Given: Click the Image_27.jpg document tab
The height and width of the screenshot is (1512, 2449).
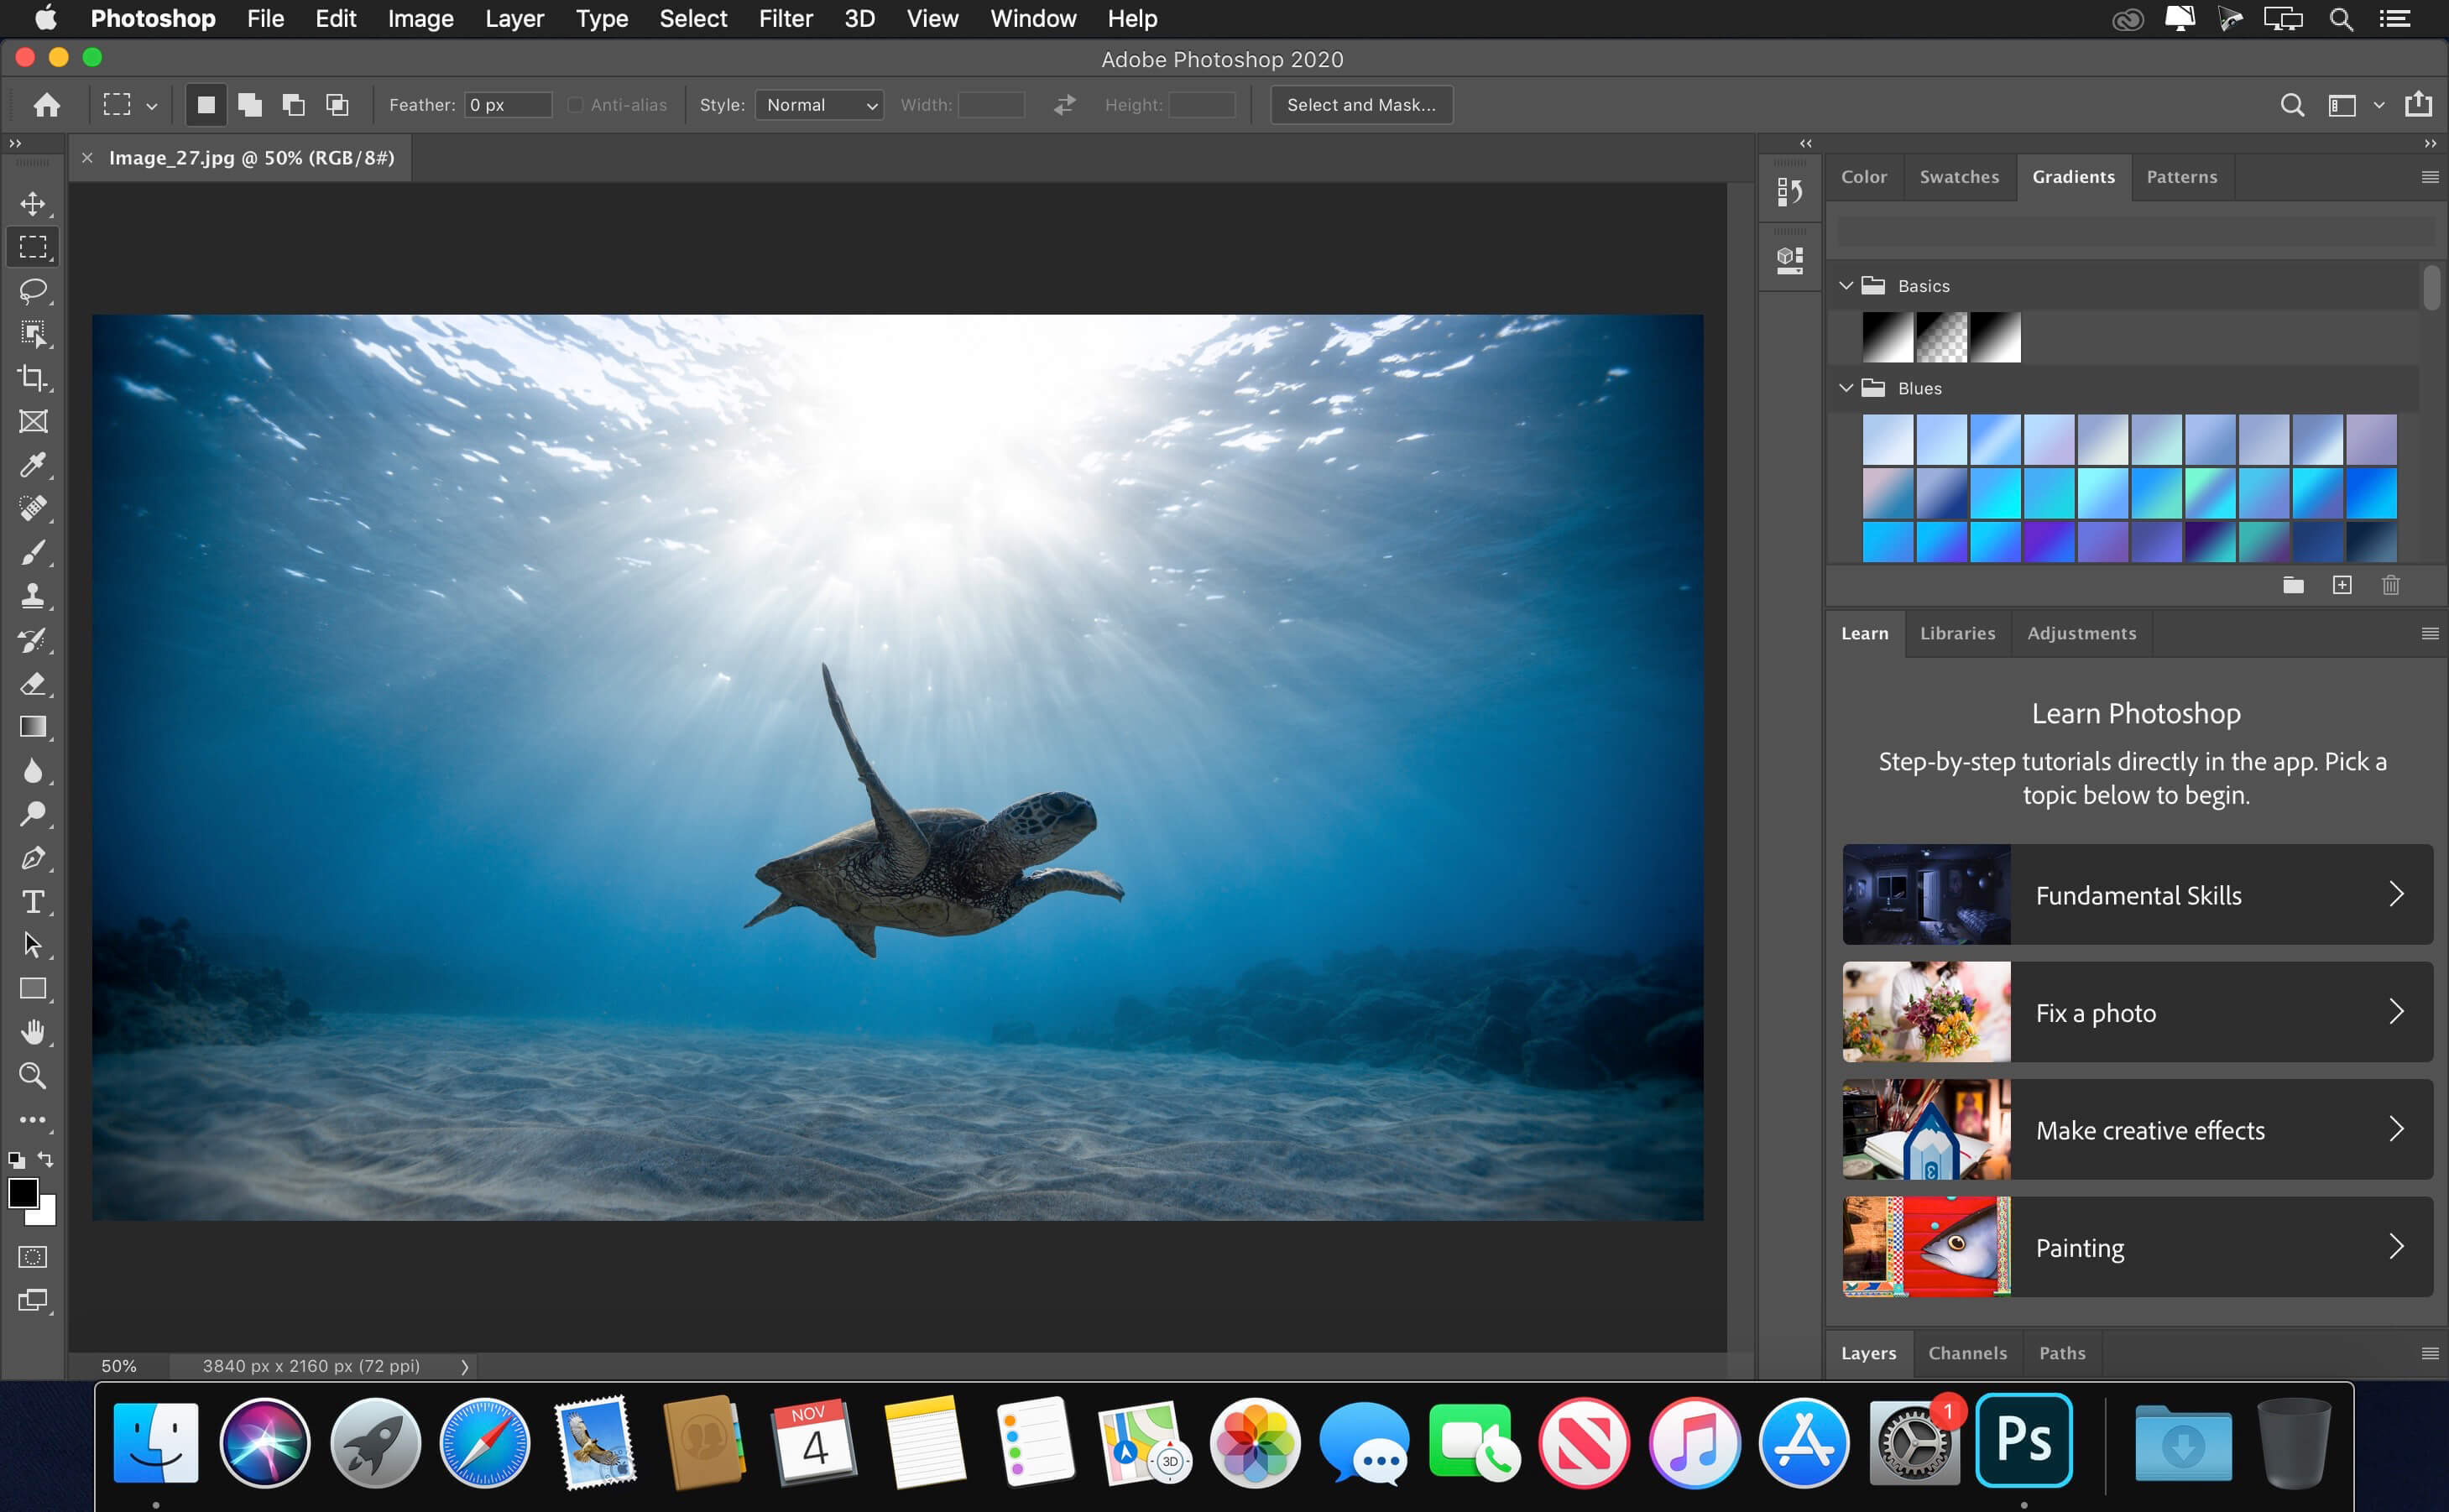Looking at the screenshot, I should 253,157.
